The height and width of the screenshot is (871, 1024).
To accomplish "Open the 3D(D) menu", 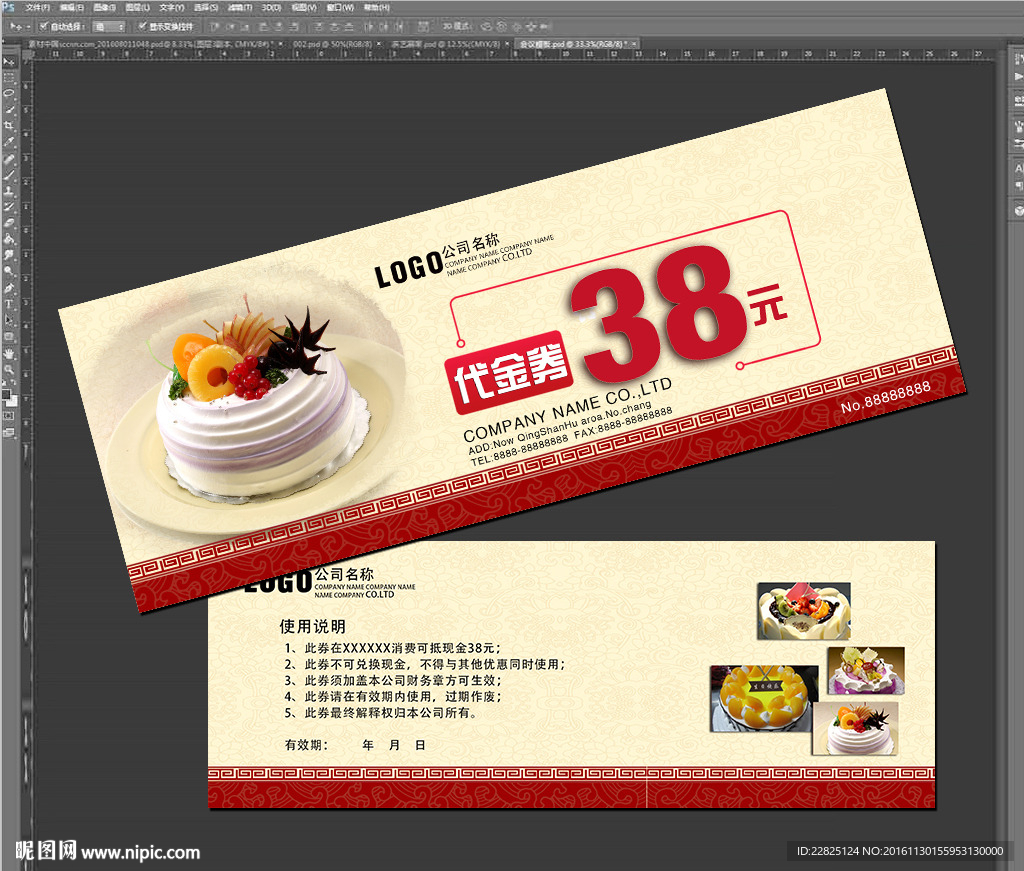I will coord(271,7).
